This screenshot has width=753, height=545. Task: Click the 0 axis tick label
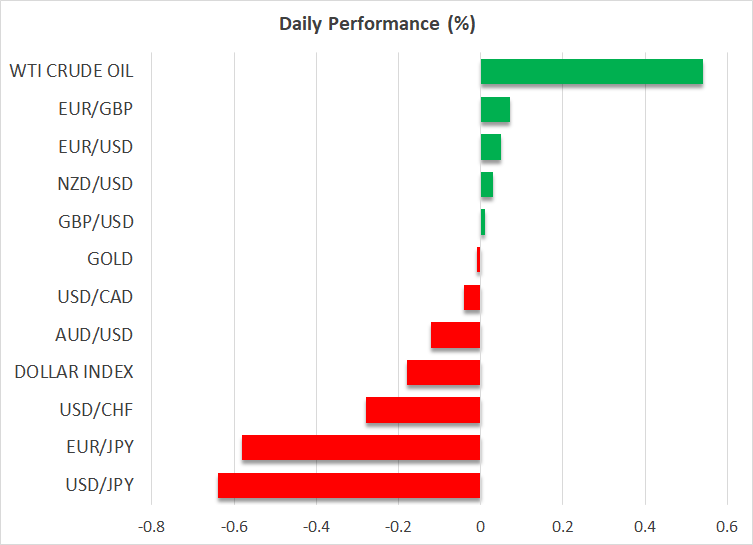pos(481,526)
